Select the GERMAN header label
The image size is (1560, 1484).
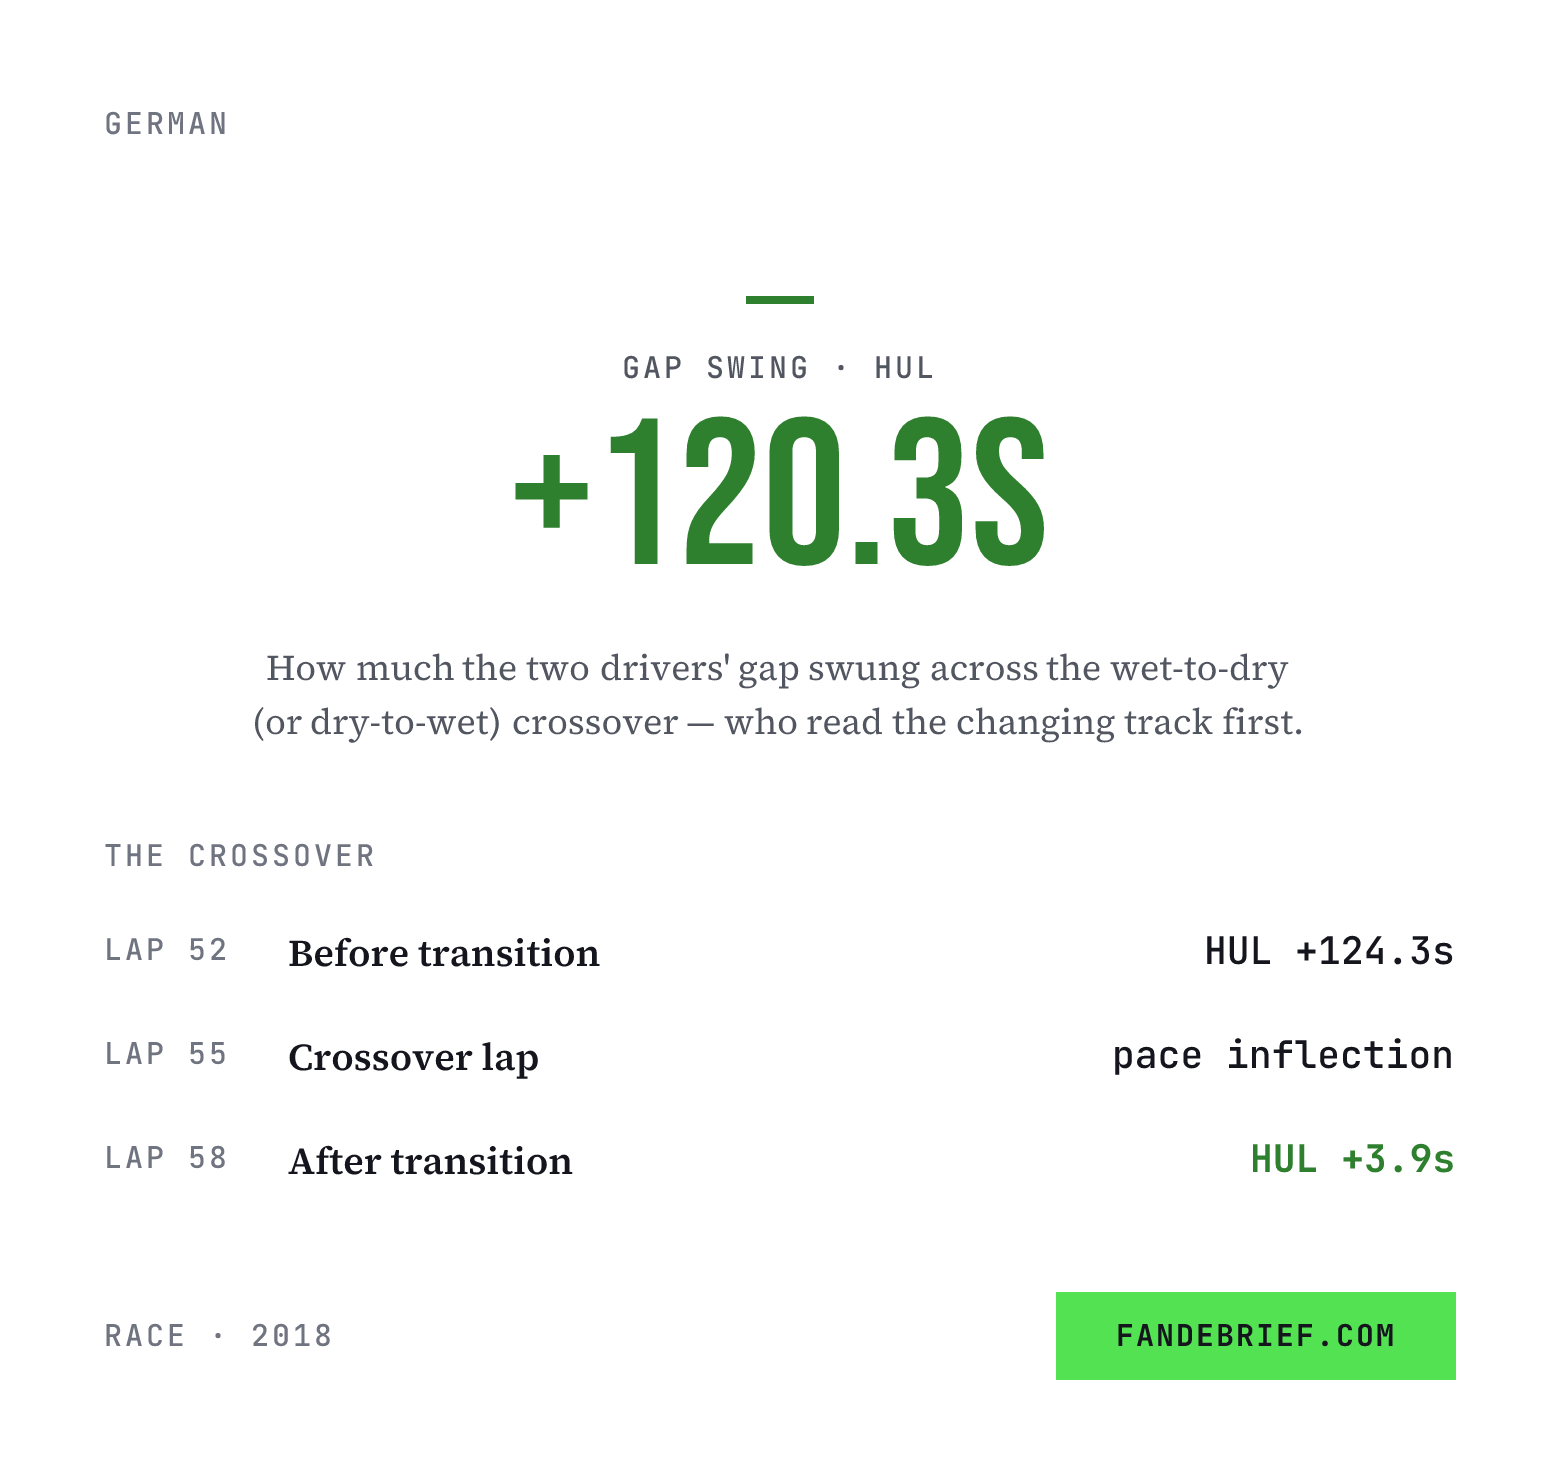(x=167, y=124)
